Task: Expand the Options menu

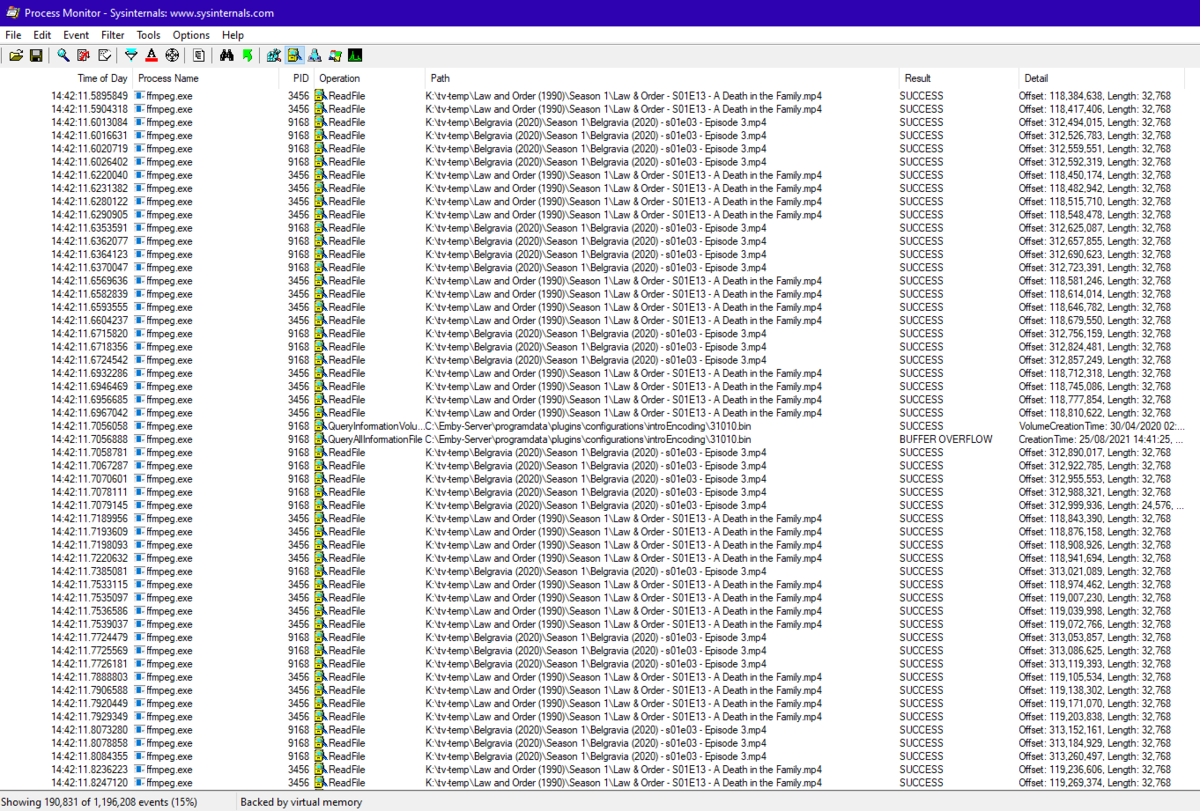Action: coord(191,35)
